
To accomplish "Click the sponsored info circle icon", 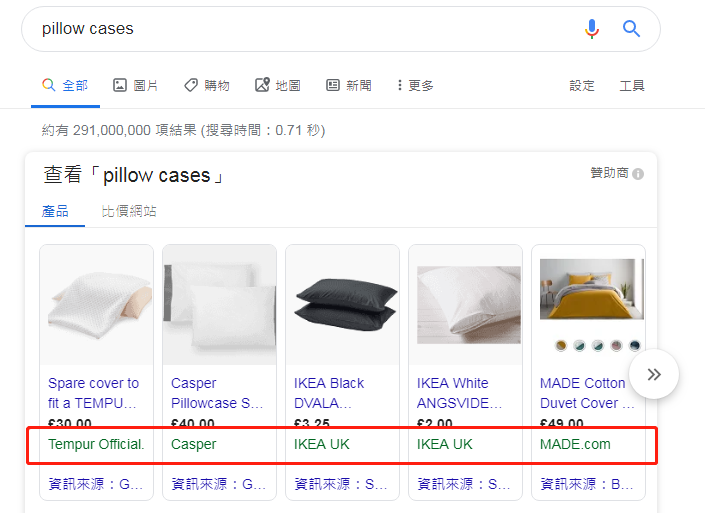I will [x=638, y=174].
